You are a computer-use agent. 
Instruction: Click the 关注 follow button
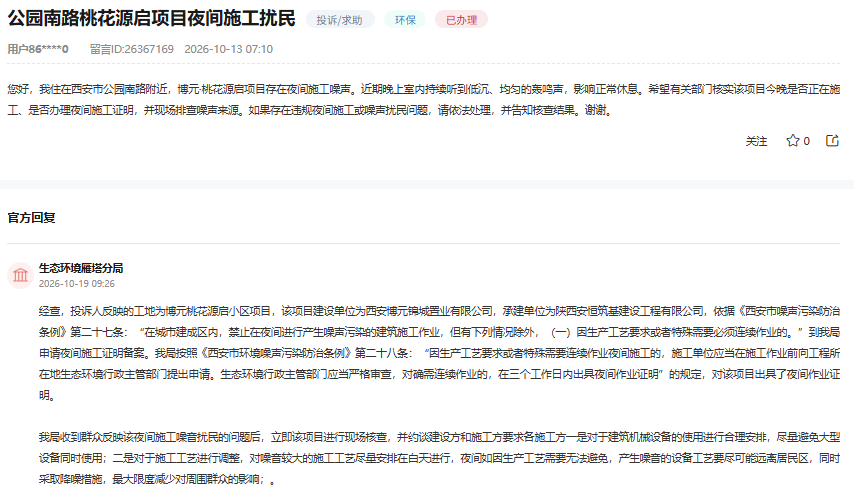pyautogui.click(x=757, y=142)
